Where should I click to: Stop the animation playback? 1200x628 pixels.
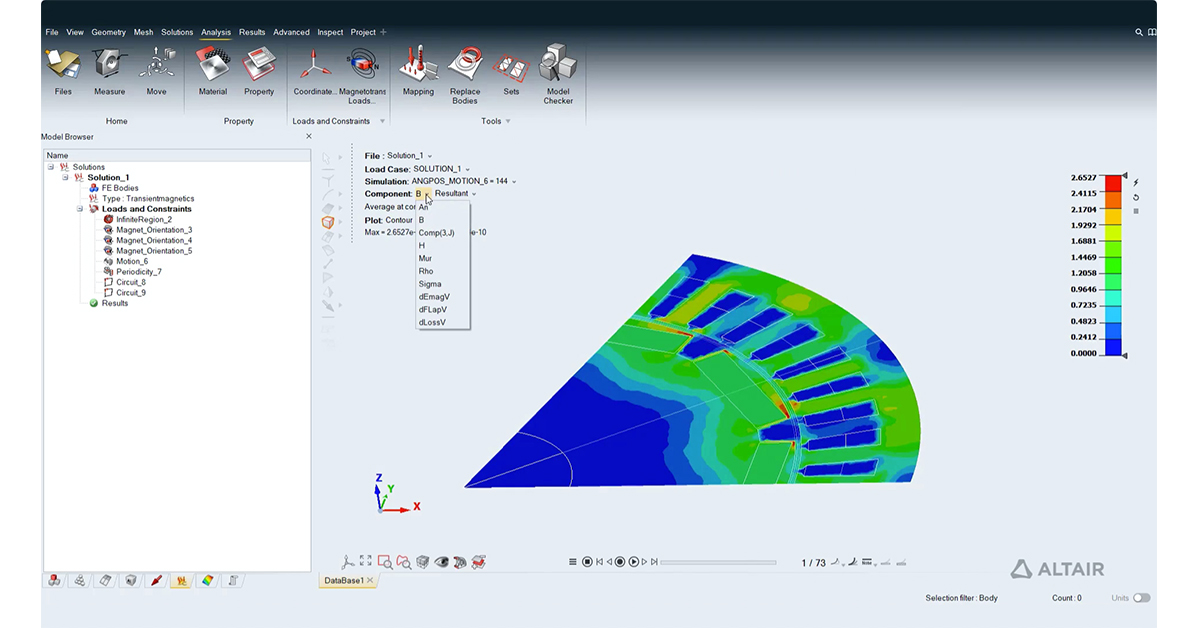588,562
